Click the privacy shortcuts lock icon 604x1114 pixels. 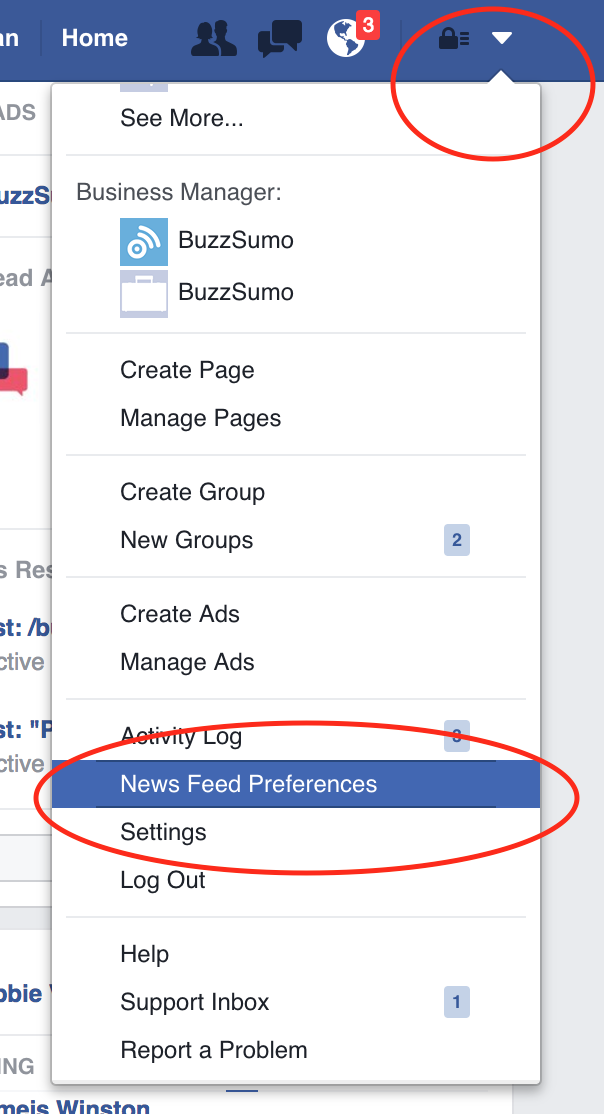point(454,39)
